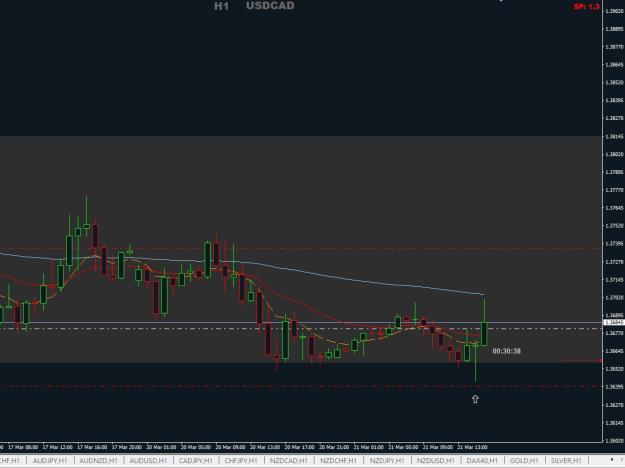The height and width of the screenshot is (468, 625).
Task: Open the NZDUSD,H1 chart tab
Action: [x=435, y=460]
